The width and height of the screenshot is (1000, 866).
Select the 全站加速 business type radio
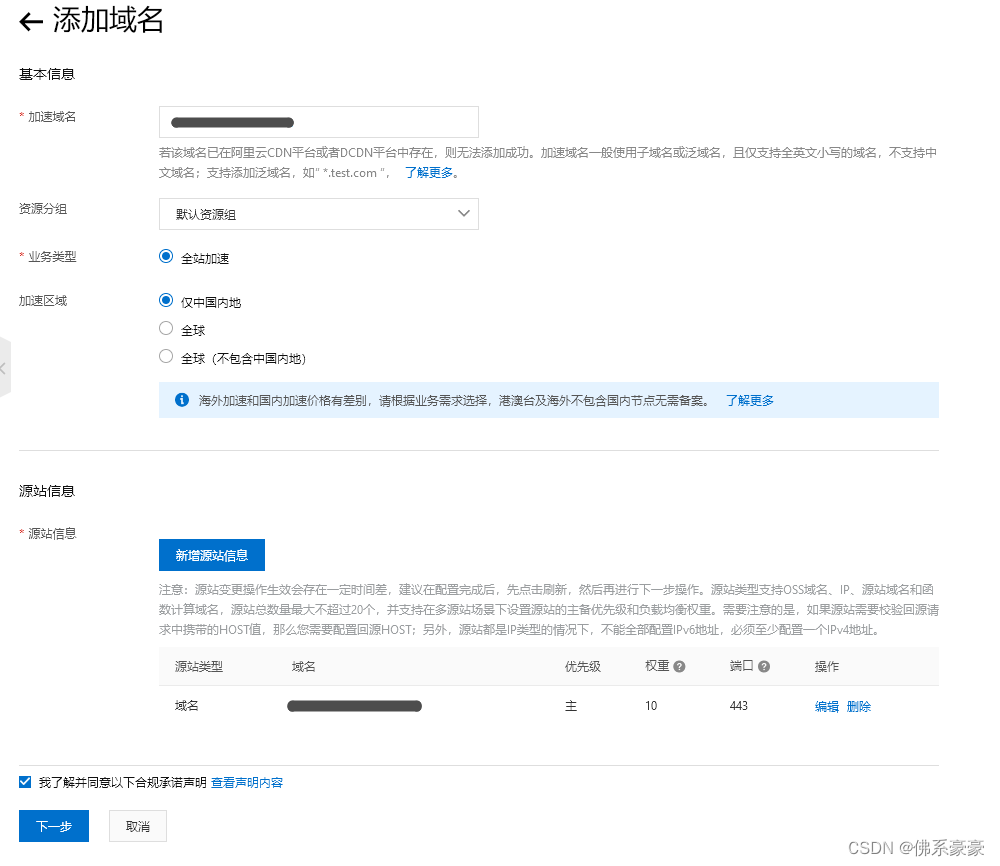tap(165, 256)
